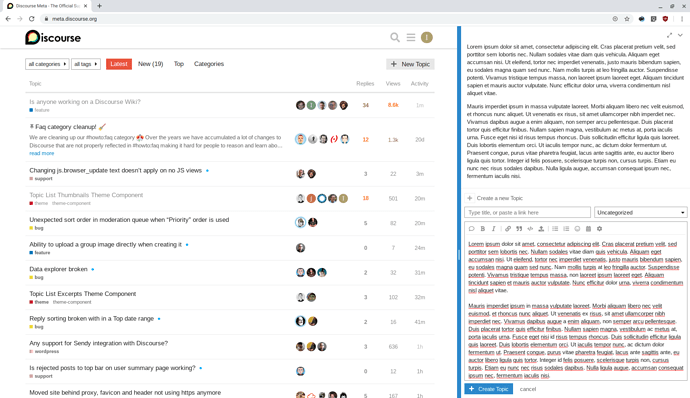Cancel the topic composer

(x=528, y=389)
